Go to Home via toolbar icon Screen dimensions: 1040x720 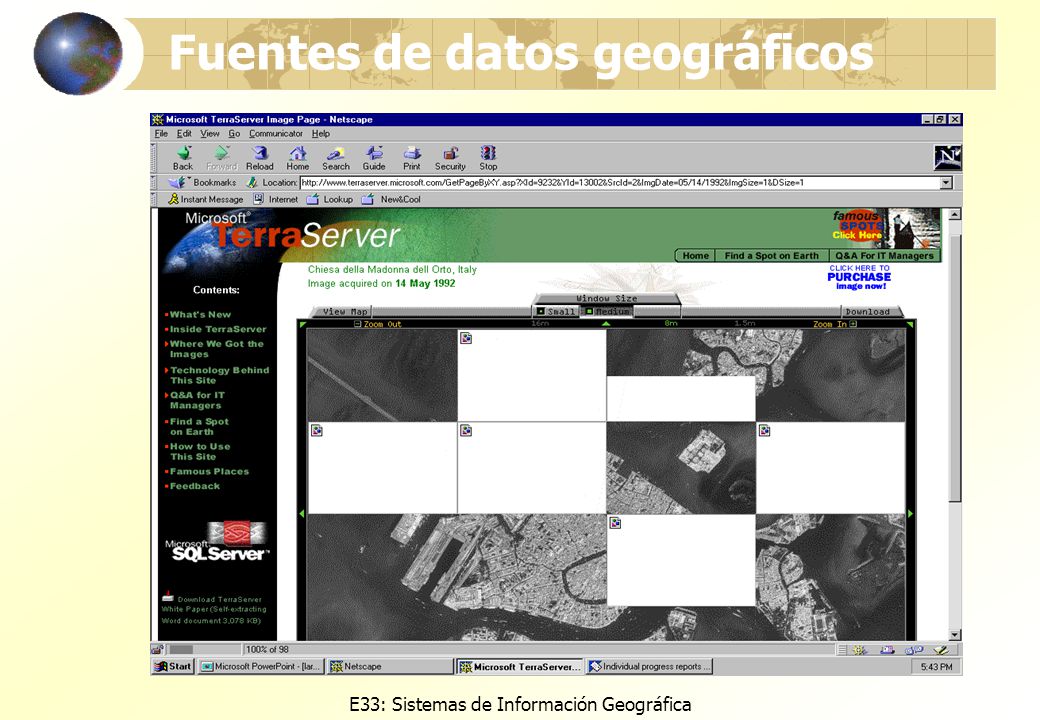tap(298, 158)
